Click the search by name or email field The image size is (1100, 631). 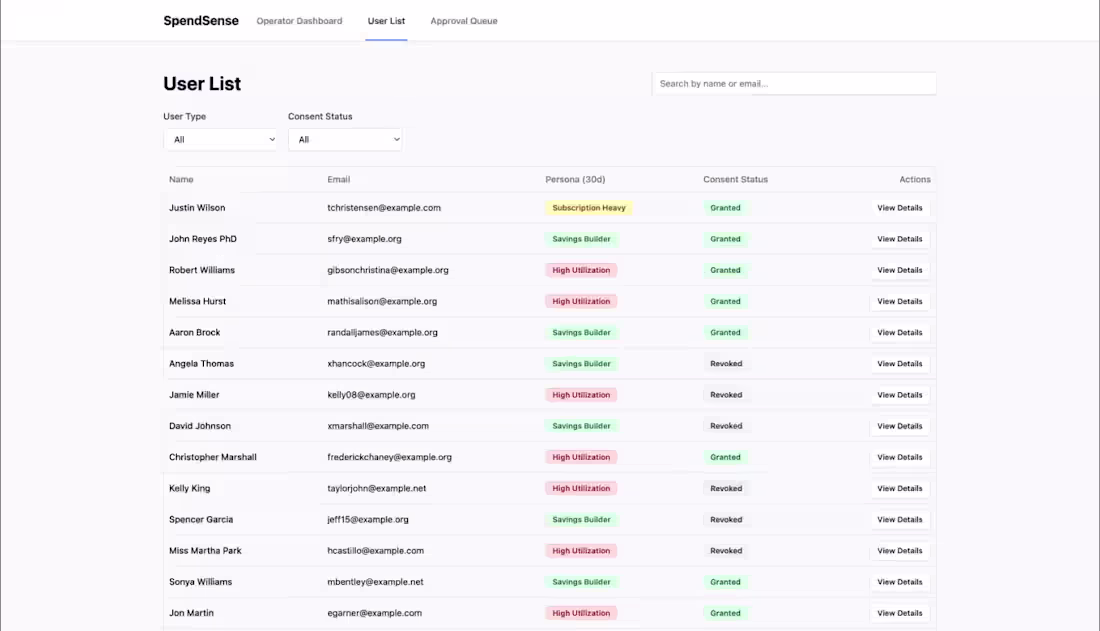click(794, 84)
